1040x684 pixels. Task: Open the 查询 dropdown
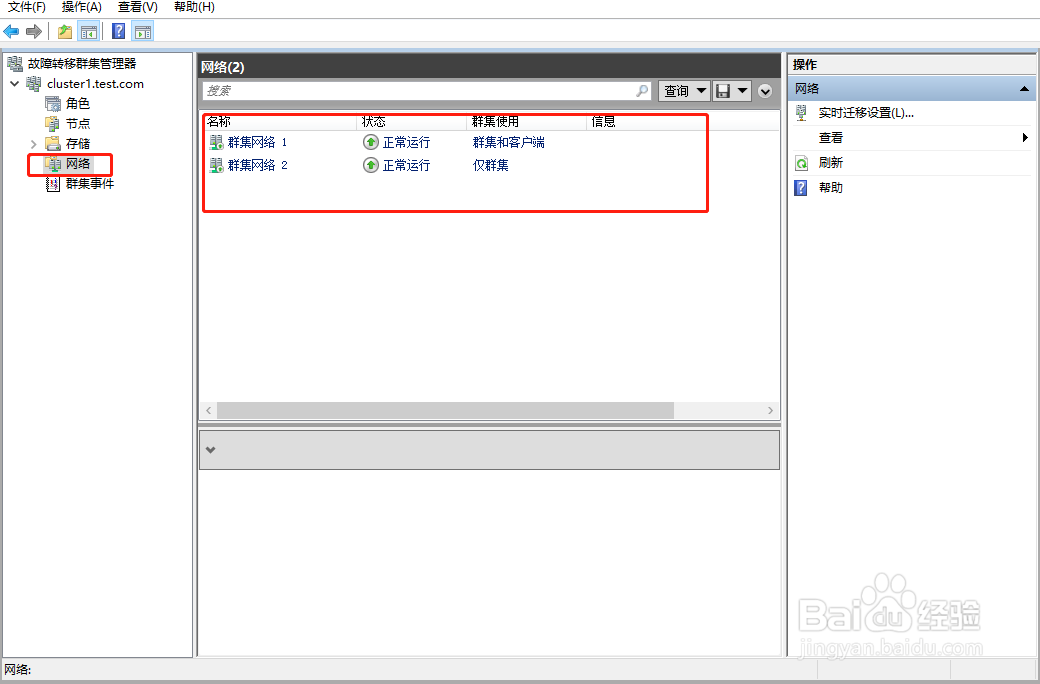pyautogui.click(x=683, y=90)
